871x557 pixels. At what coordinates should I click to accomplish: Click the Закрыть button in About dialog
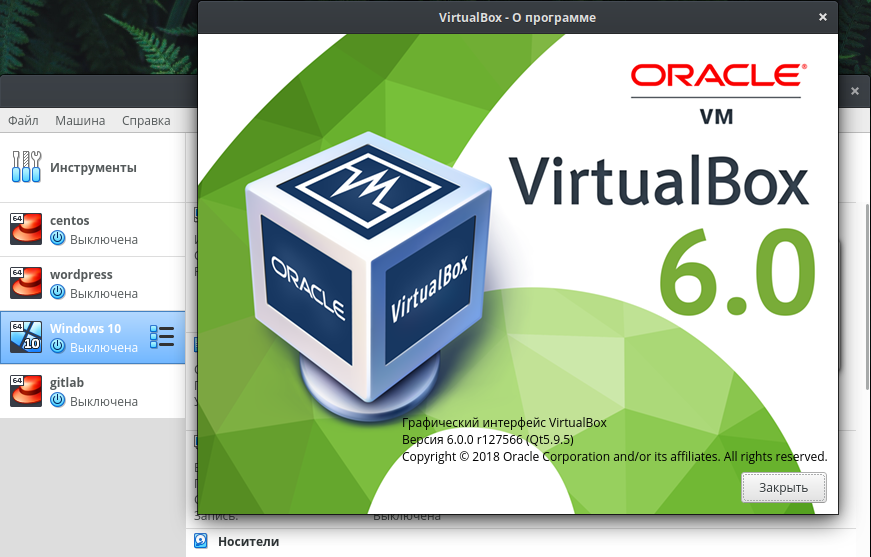coord(783,488)
